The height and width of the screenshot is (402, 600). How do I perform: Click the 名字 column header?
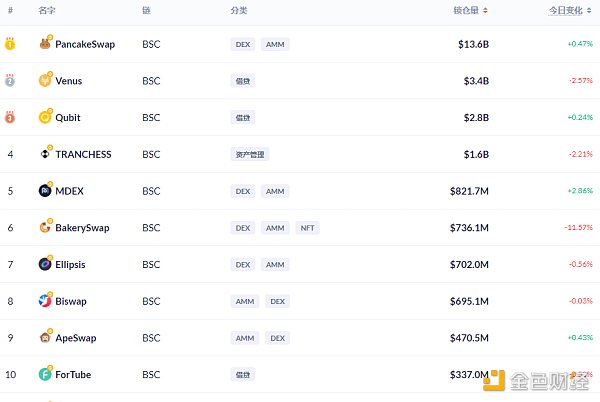tap(46, 10)
